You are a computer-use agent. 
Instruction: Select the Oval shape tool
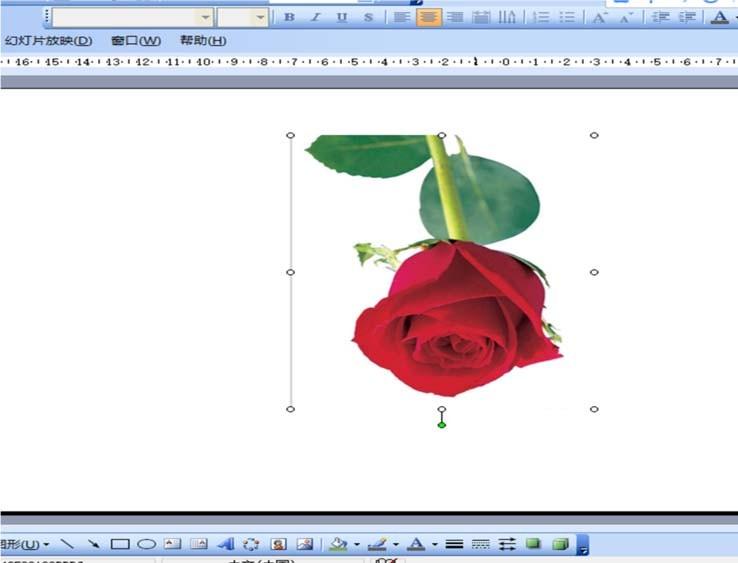146,545
